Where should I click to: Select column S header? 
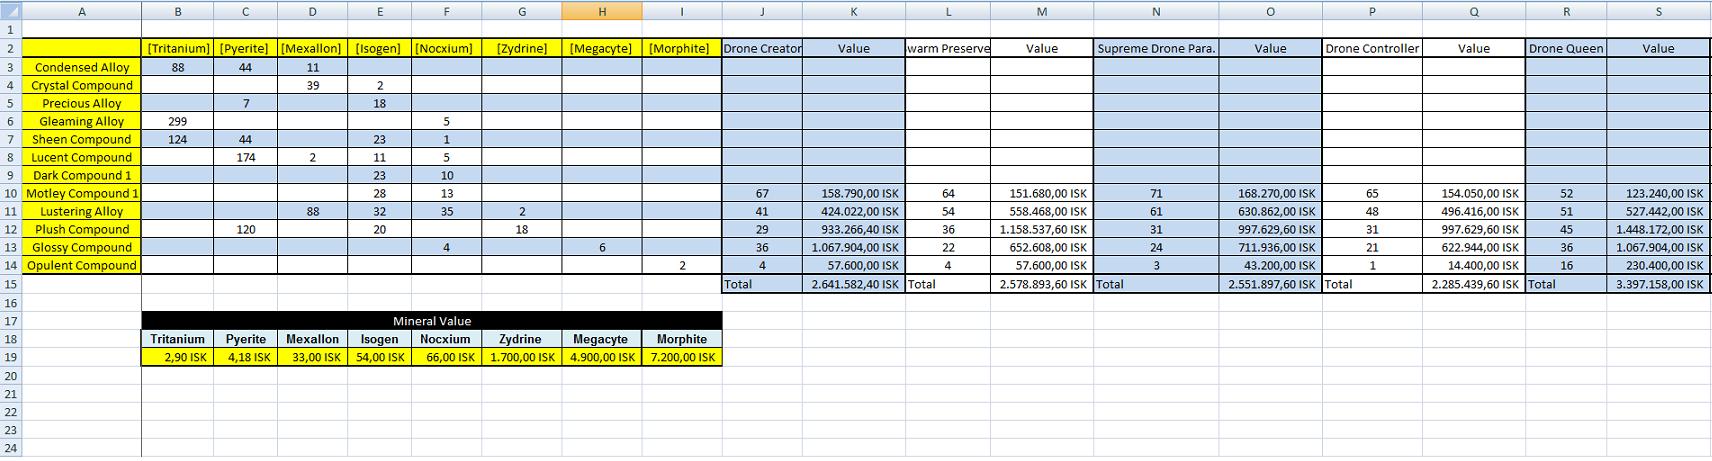point(1658,12)
